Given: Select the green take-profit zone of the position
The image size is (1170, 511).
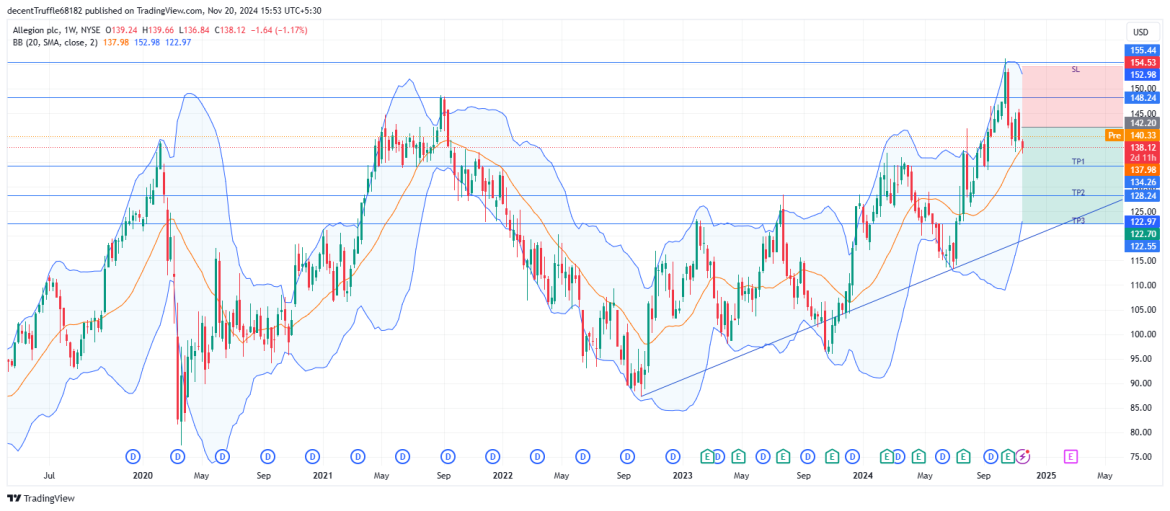Looking at the screenshot, I should (x=1072, y=175).
